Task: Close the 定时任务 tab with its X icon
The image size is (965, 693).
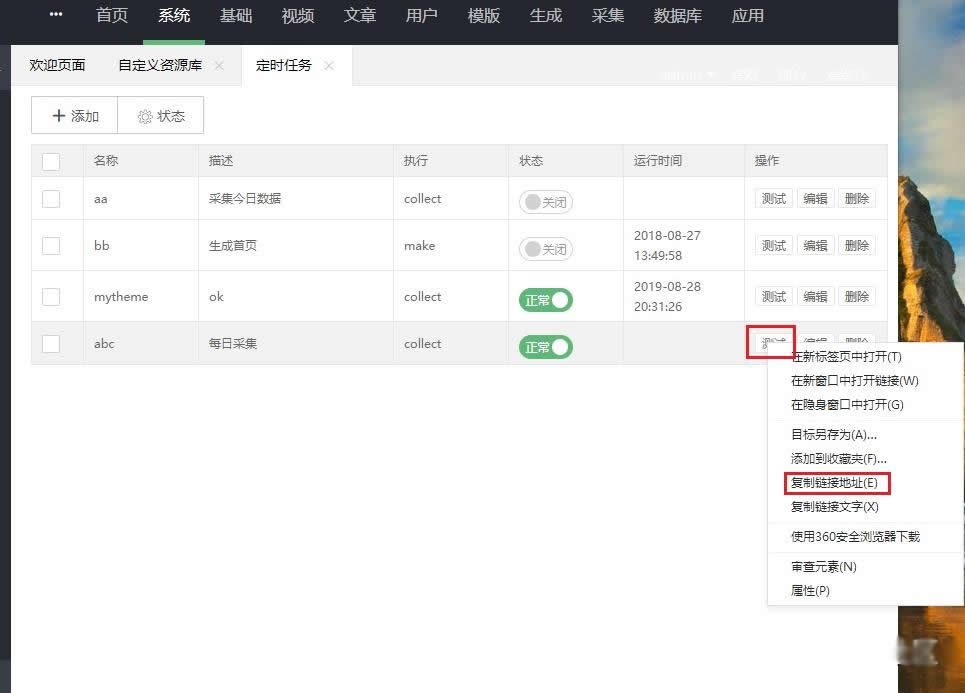Action: click(328, 63)
